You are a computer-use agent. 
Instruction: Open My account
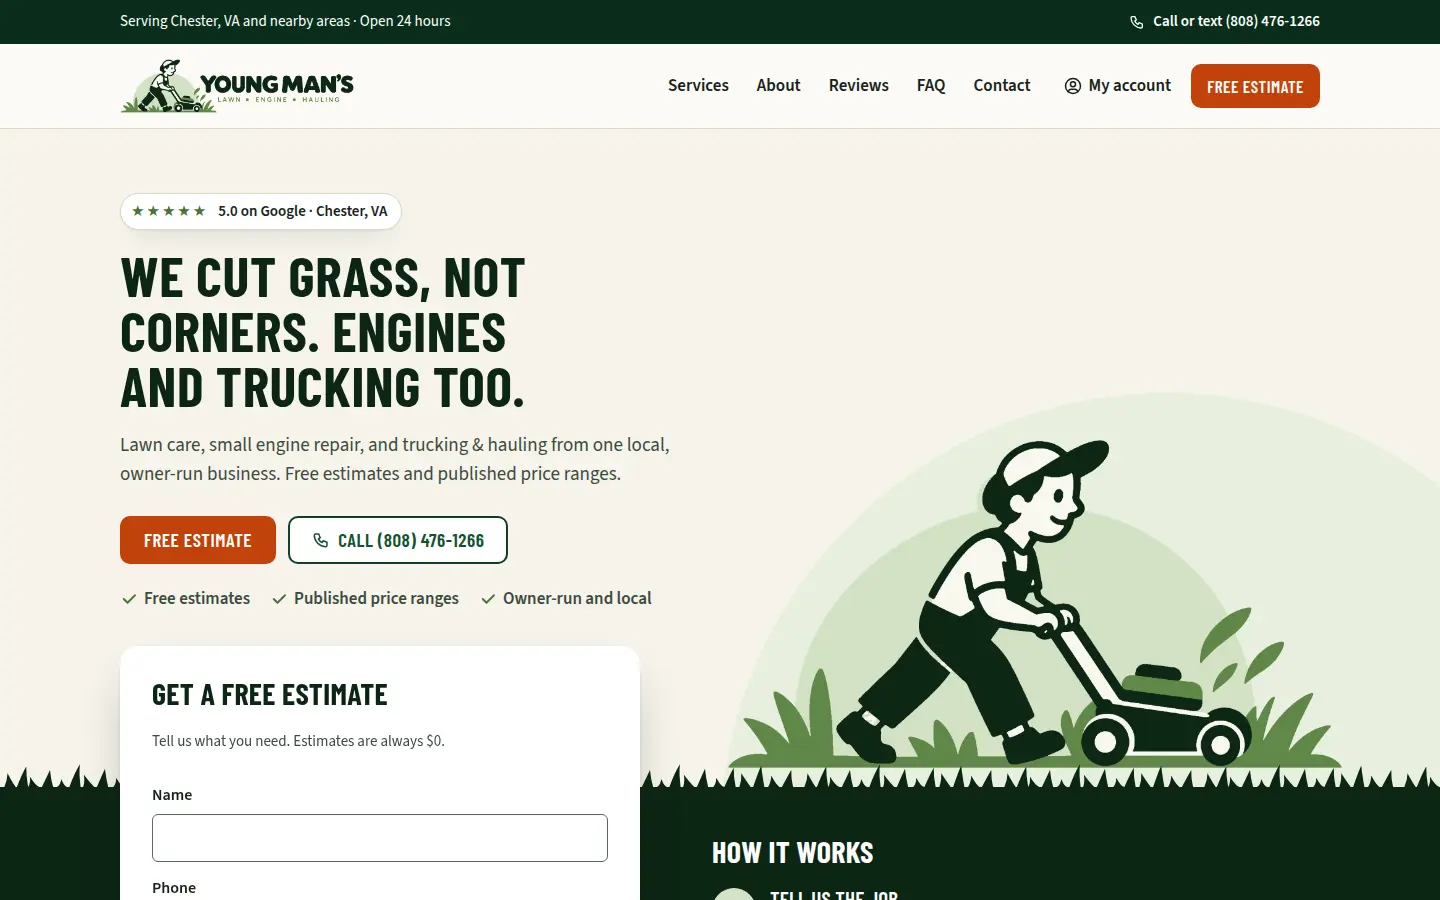pos(1118,86)
